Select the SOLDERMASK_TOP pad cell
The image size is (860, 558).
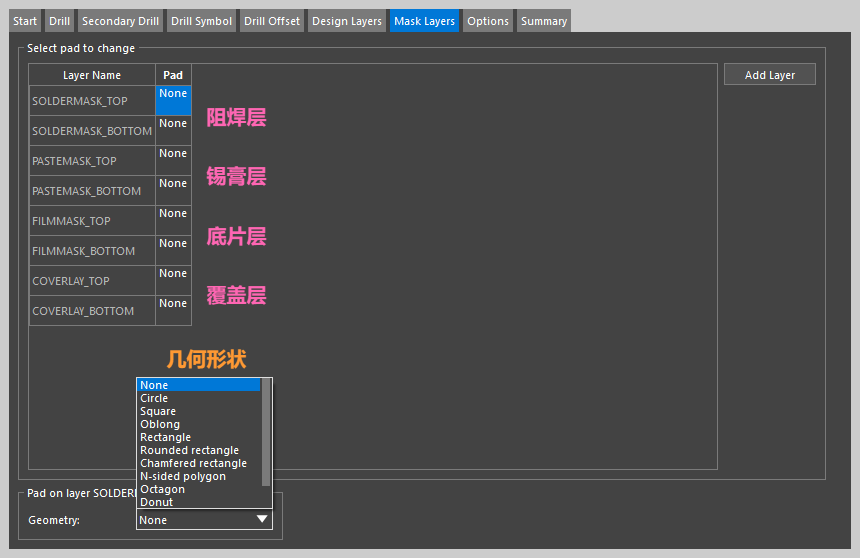point(173,100)
